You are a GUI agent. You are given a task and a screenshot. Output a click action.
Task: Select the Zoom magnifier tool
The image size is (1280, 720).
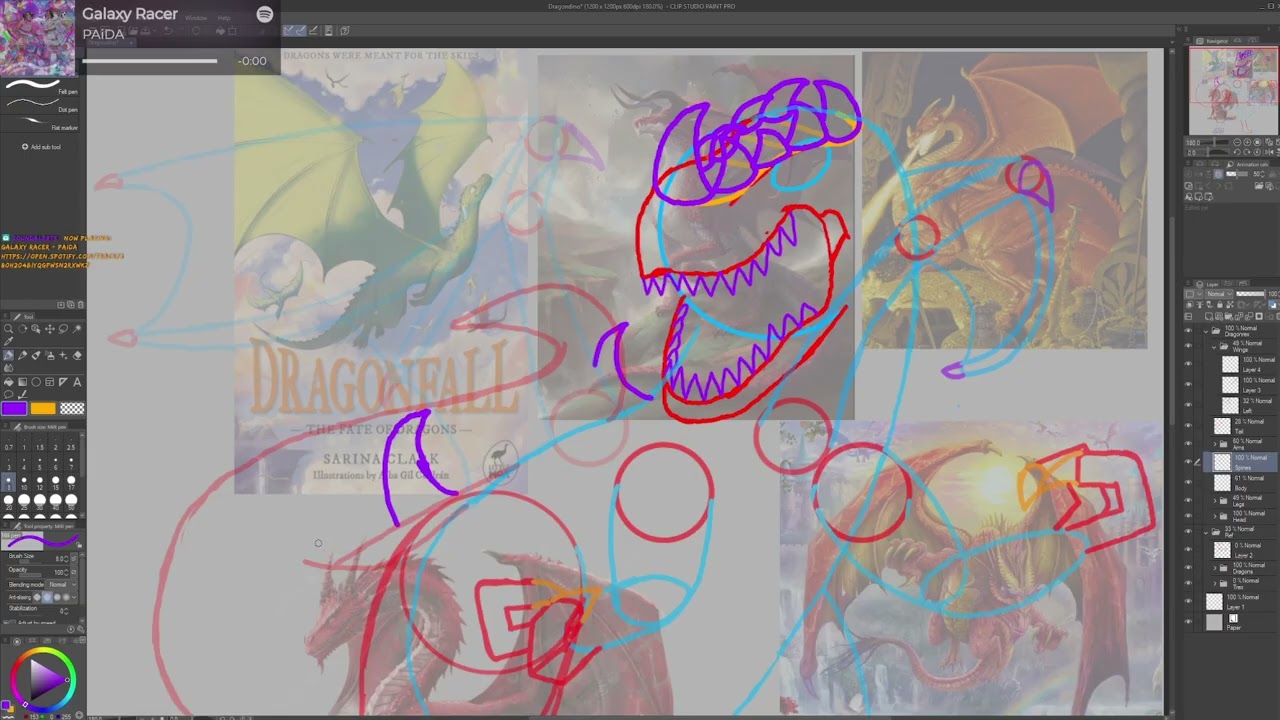click(8, 329)
